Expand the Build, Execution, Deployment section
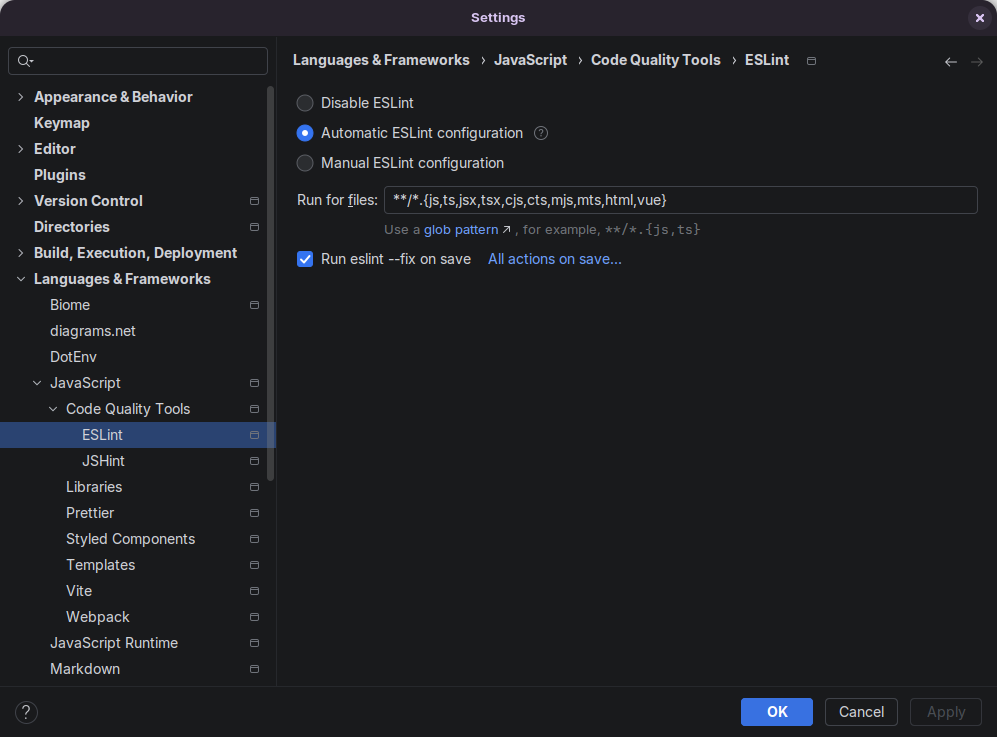 point(19,253)
